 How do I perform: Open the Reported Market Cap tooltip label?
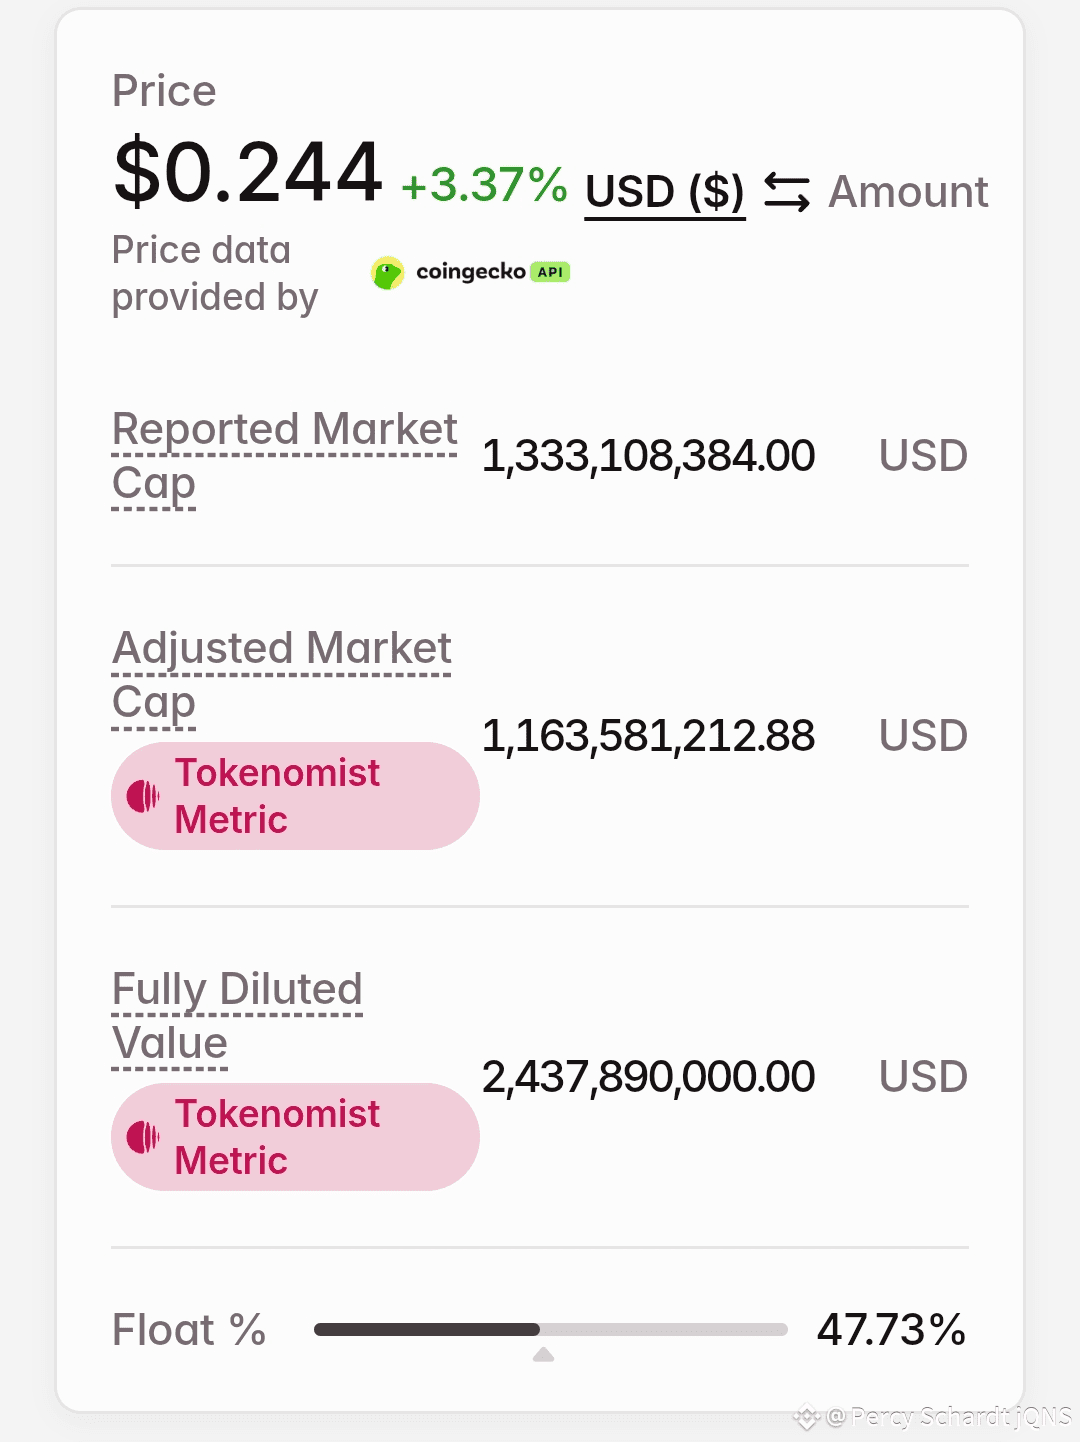coord(284,431)
